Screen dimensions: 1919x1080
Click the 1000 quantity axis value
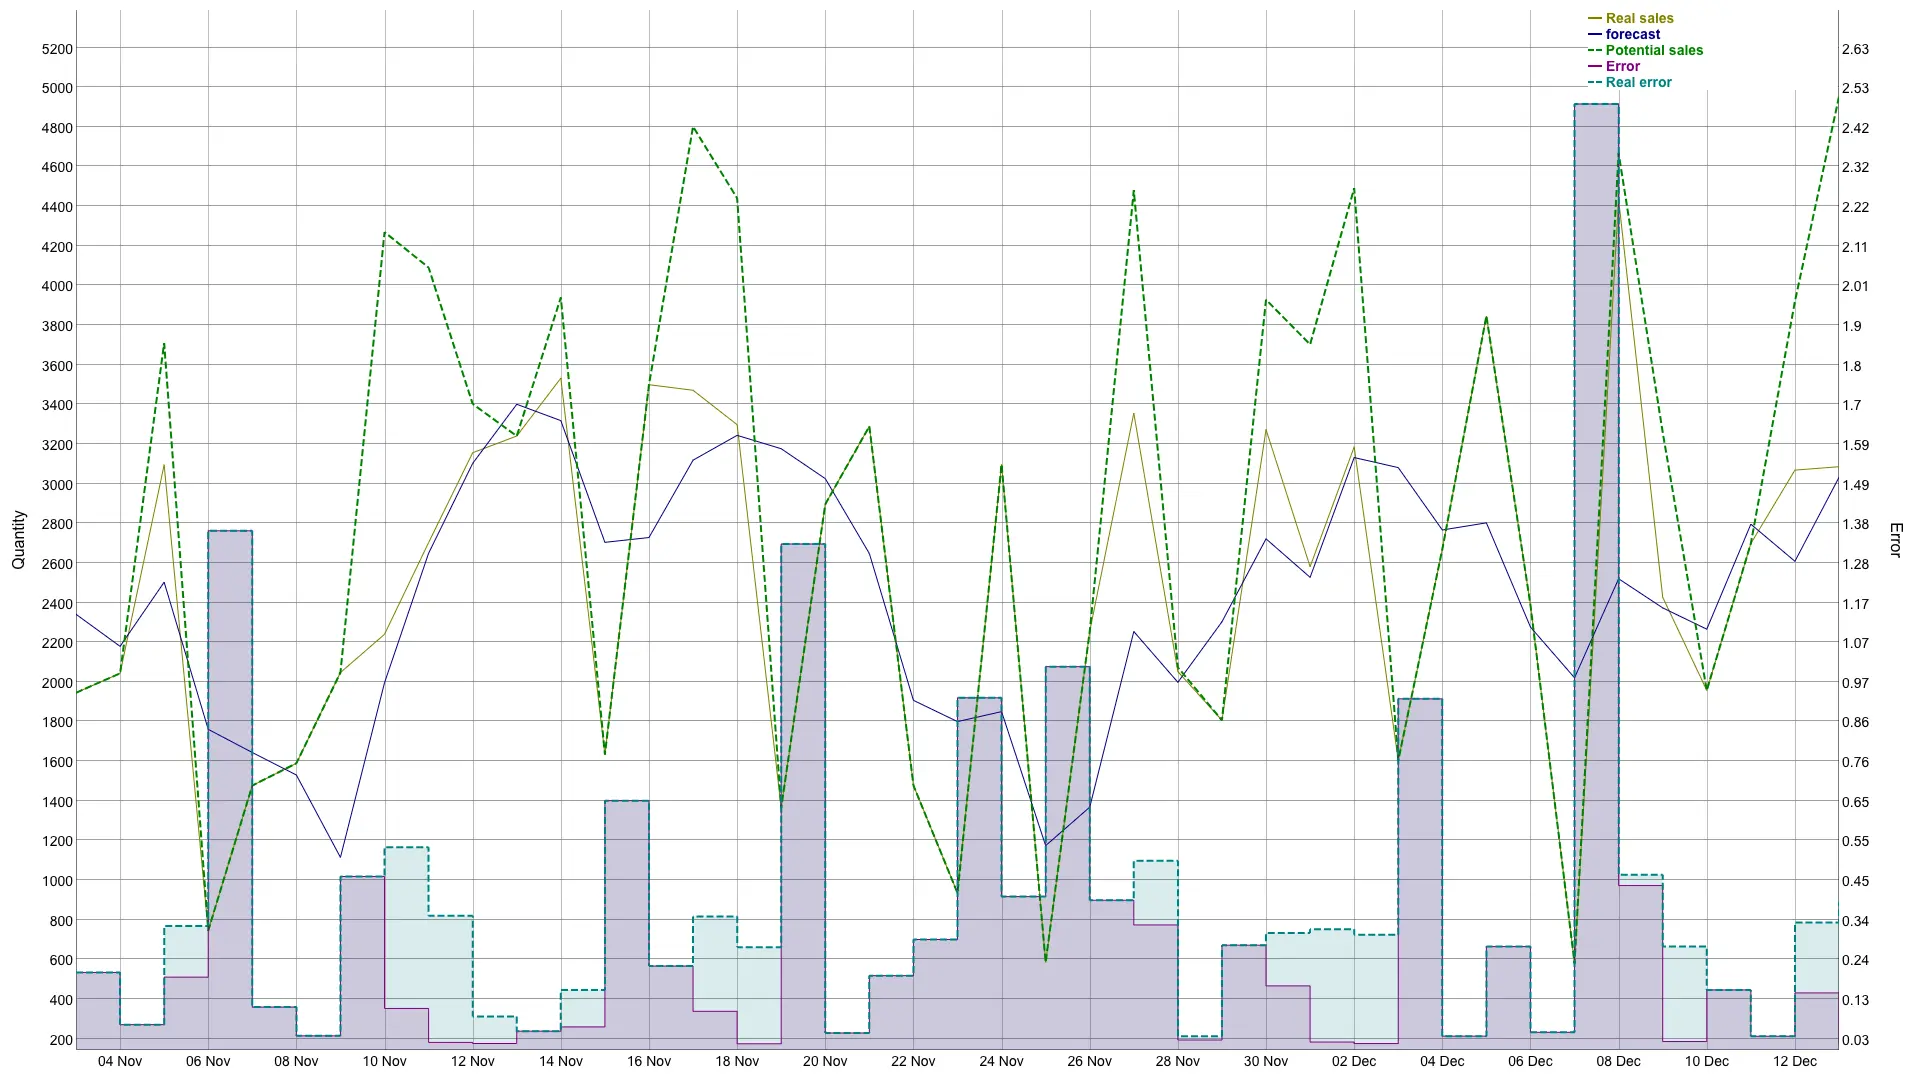point(57,881)
